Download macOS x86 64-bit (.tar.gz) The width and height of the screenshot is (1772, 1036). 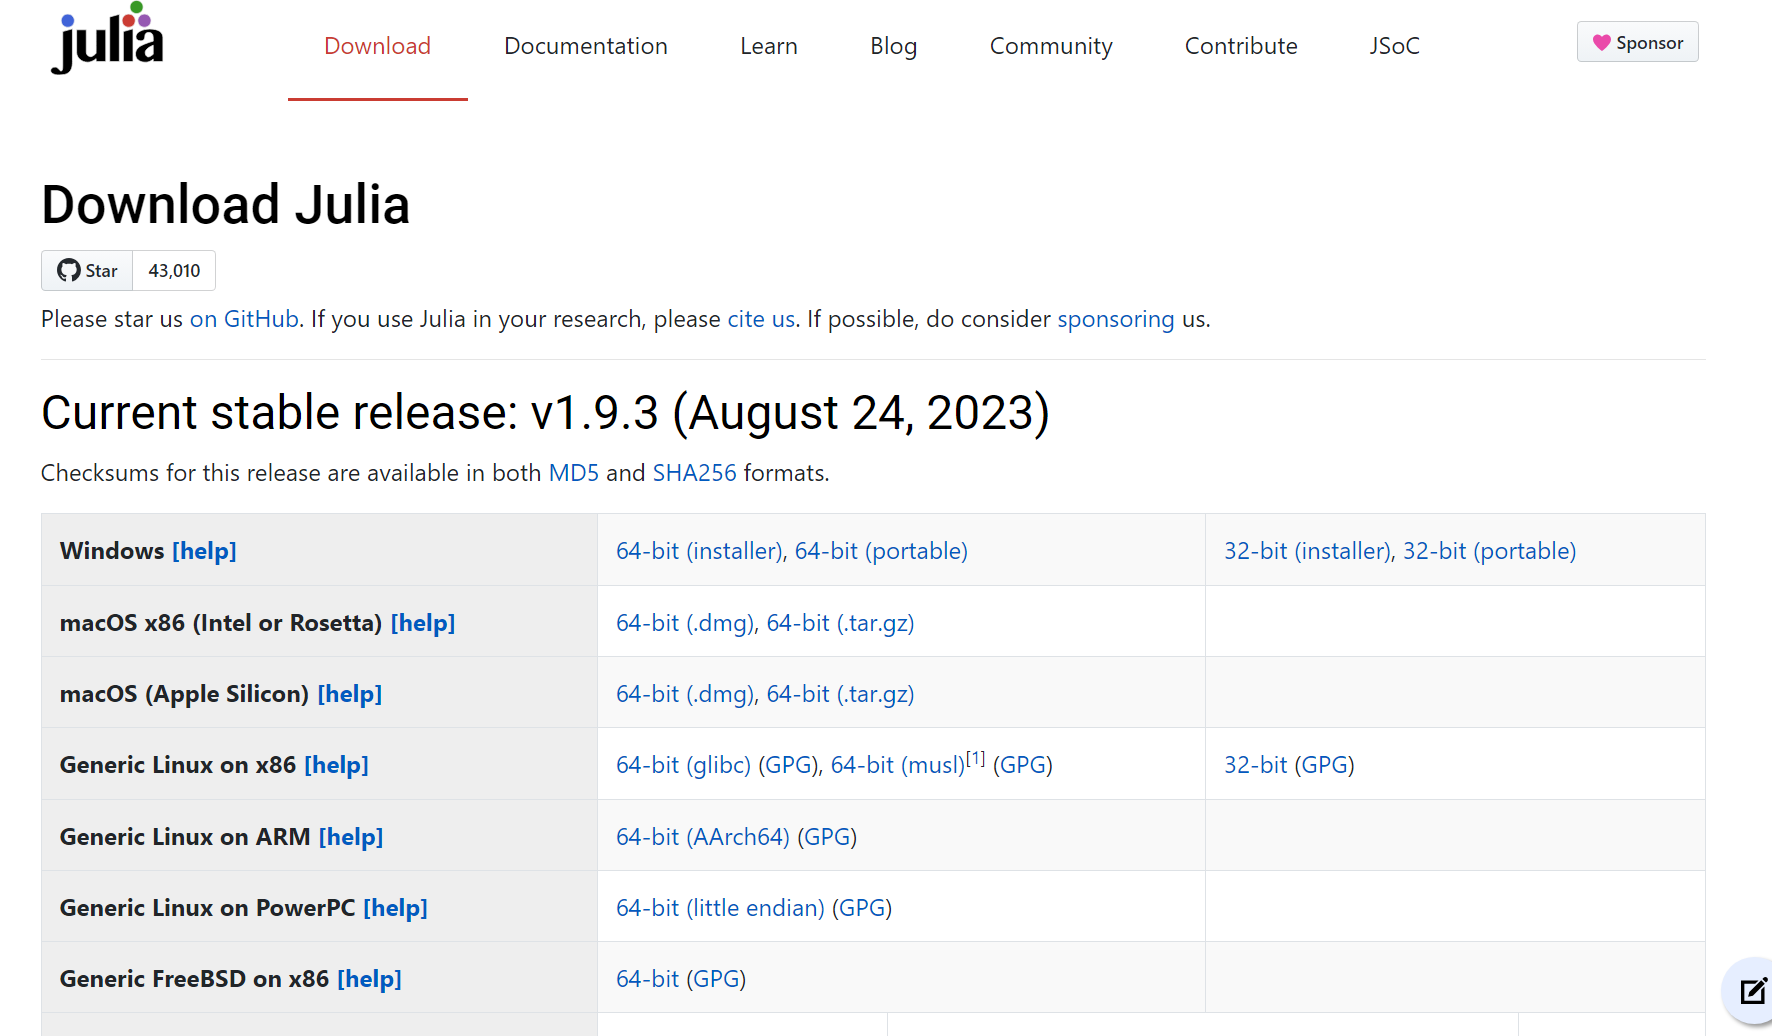(x=840, y=623)
